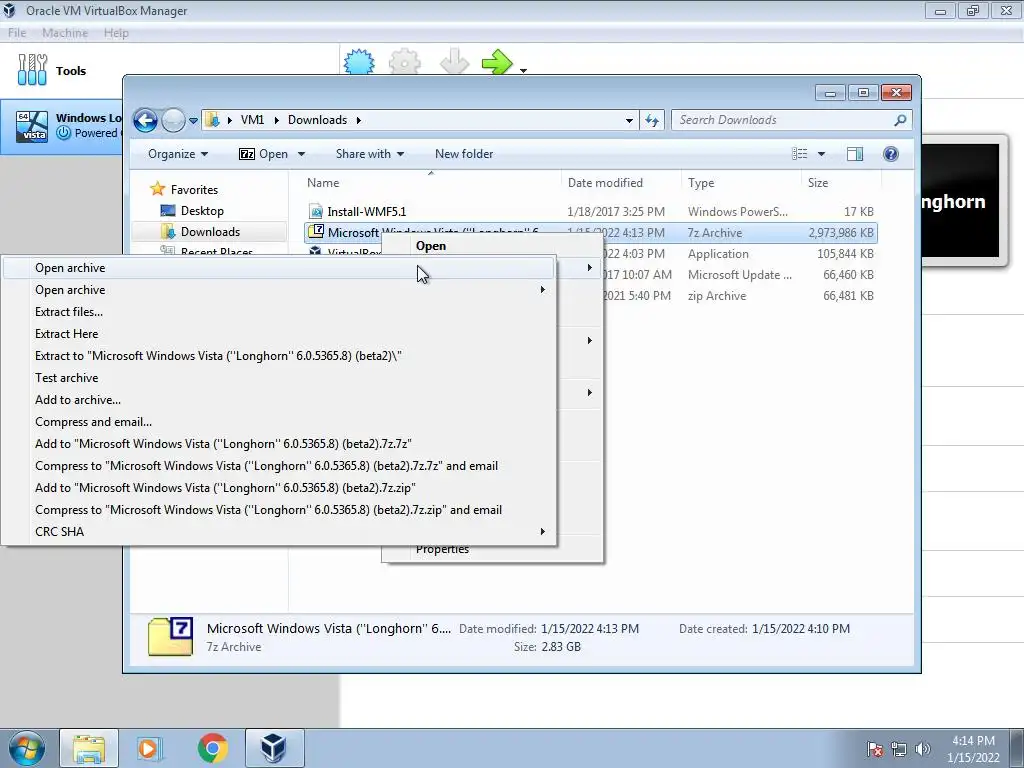Image resolution: width=1024 pixels, height=768 pixels.
Task: Expand the CRC SHA submenu
Action: 542,532
